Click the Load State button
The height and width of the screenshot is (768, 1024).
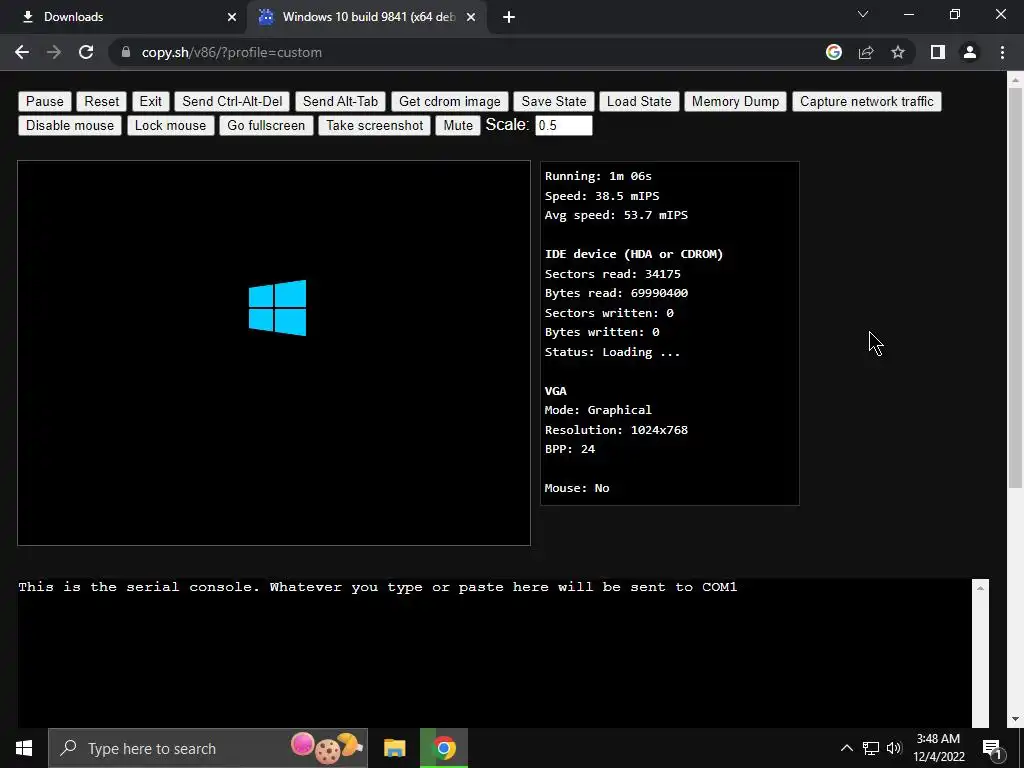tap(639, 101)
